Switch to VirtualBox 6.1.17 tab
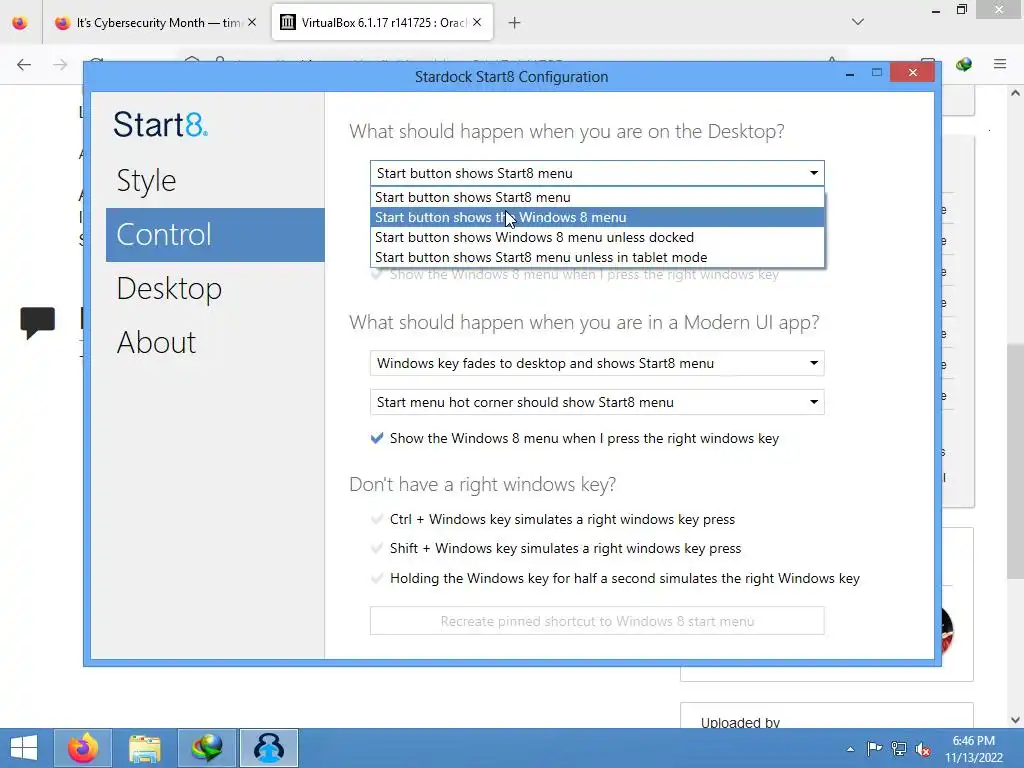 point(382,22)
